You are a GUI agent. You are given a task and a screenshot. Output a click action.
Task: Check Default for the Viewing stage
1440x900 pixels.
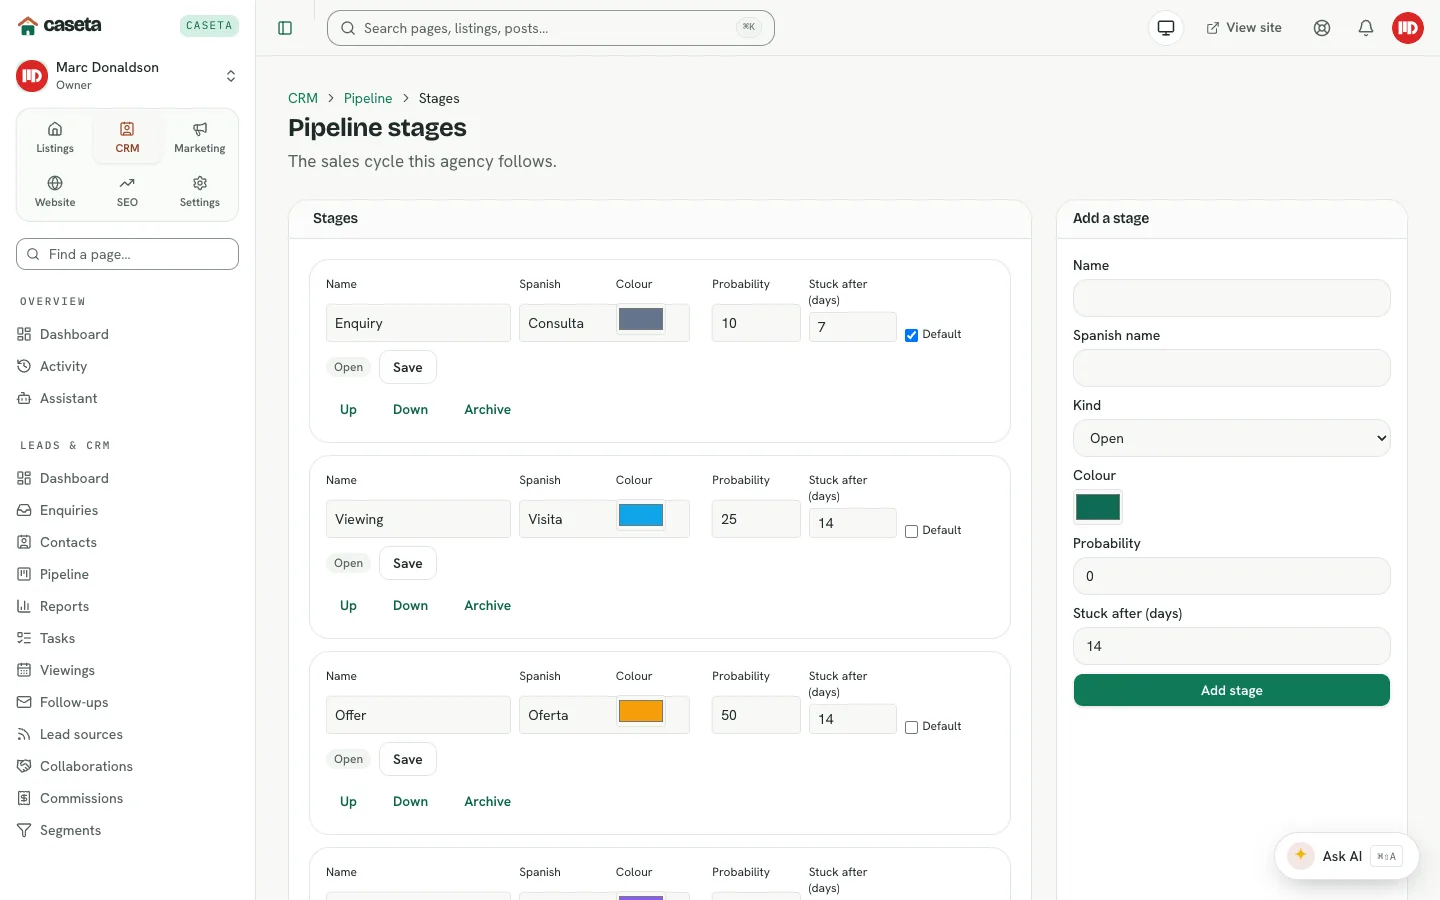[911, 531]
